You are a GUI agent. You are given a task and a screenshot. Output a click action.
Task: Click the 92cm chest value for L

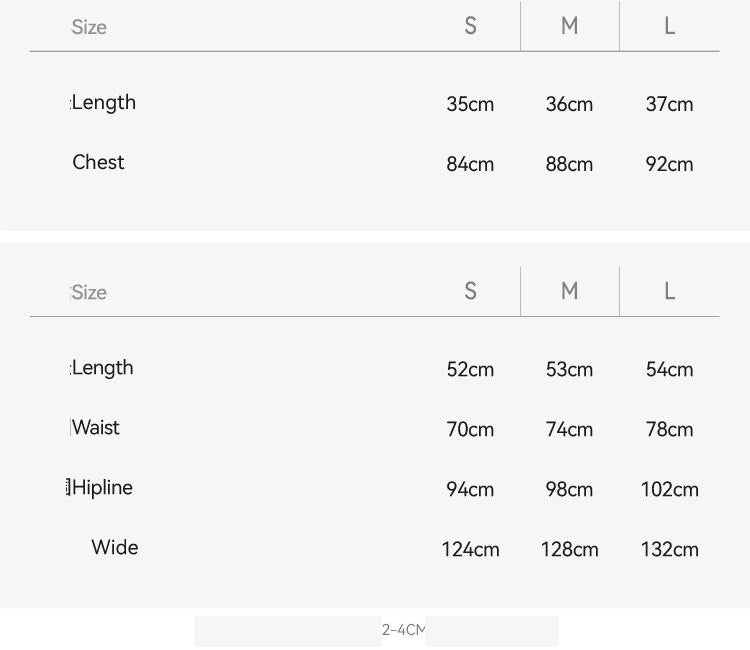click(670, 164)
